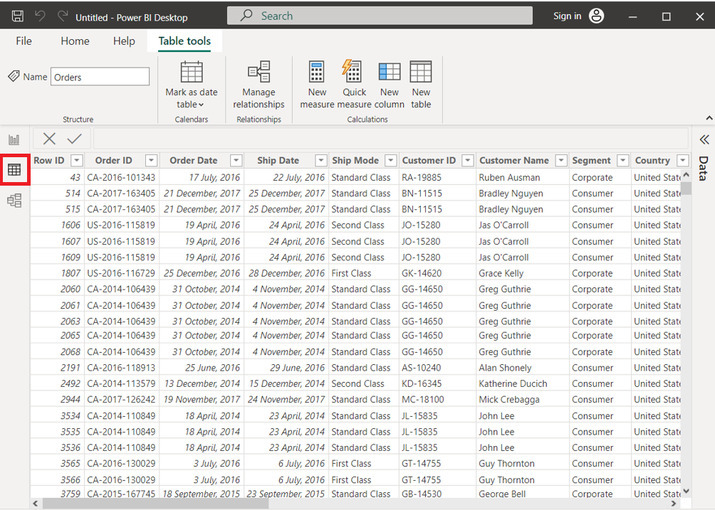
Task: Open the Report view icon in sidebar
Action: tap(14, 139)
